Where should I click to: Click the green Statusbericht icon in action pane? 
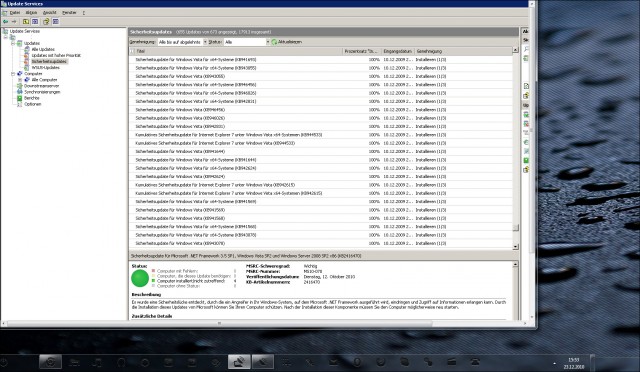click(526, 160)
